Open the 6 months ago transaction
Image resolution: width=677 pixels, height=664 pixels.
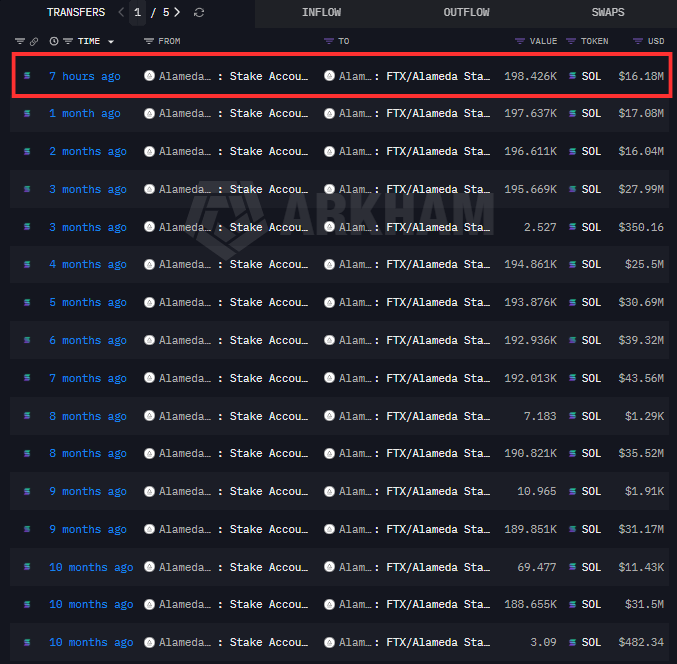[x=88, y=340]
